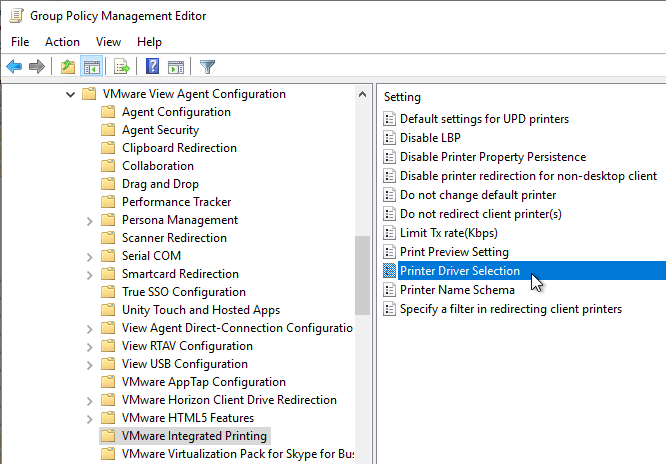Click the Filter funnel toolbar icon
The width and height of the screenshot is (666, 464).
(207, 67)
